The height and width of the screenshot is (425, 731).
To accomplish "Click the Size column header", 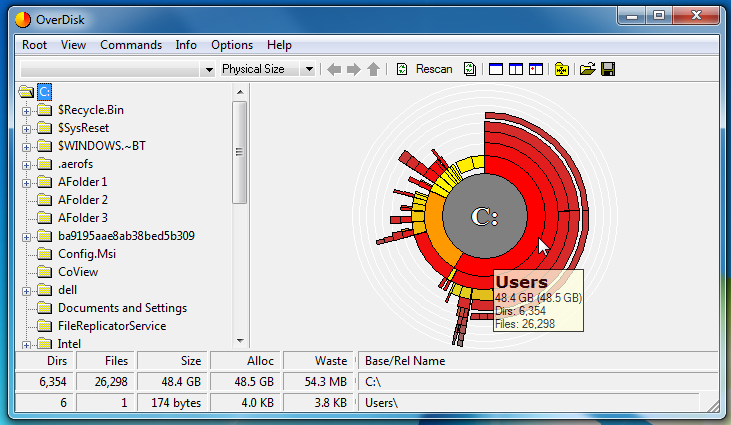I will click(172, 361).
